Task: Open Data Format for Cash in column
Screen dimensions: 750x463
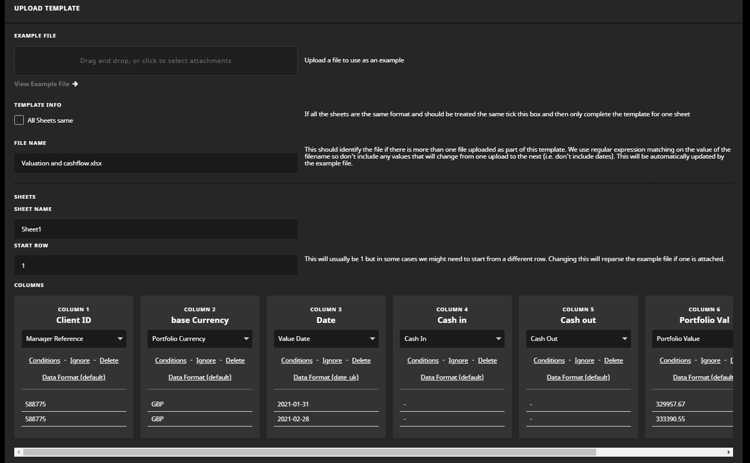Action: click(452, 377)
